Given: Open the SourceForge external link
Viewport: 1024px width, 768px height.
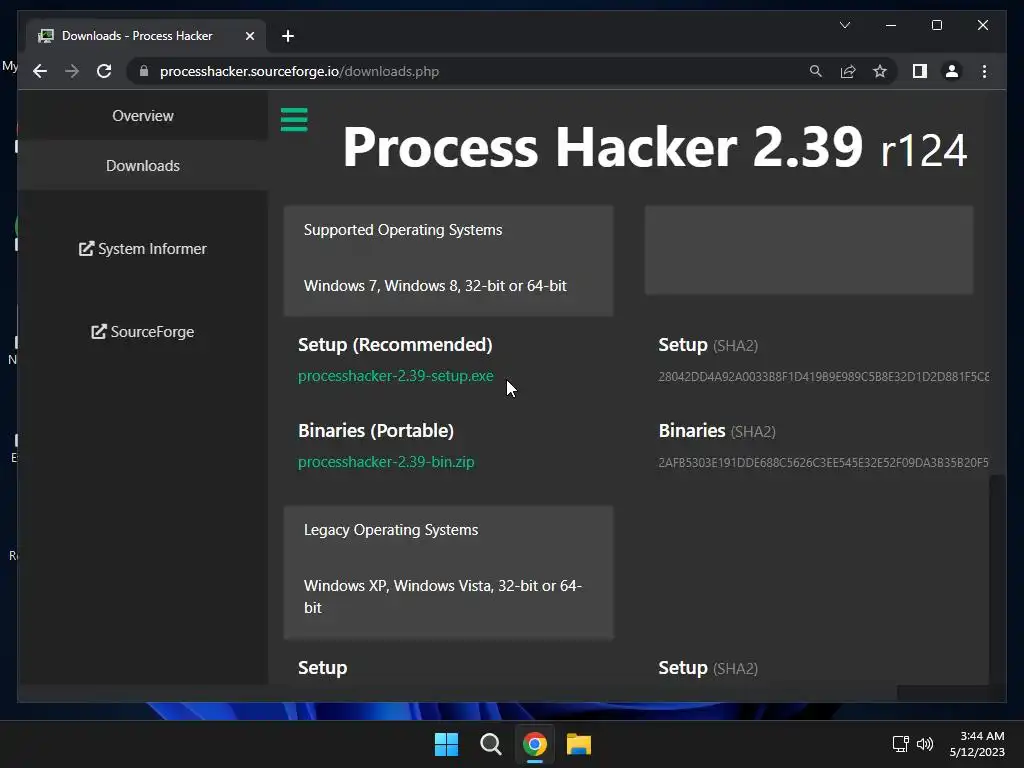Looking at the screenshot, I should point(143,332).
